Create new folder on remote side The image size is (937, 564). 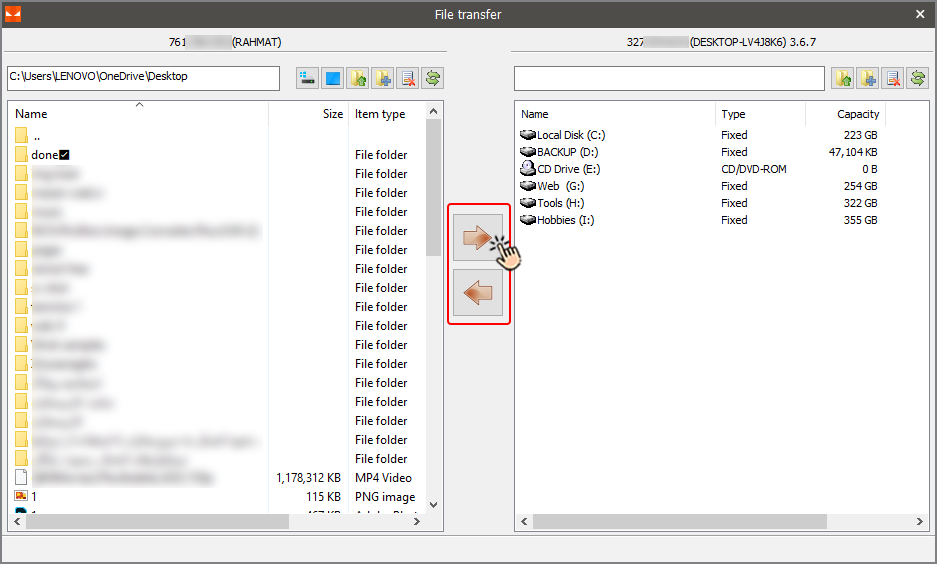point(868,78)
